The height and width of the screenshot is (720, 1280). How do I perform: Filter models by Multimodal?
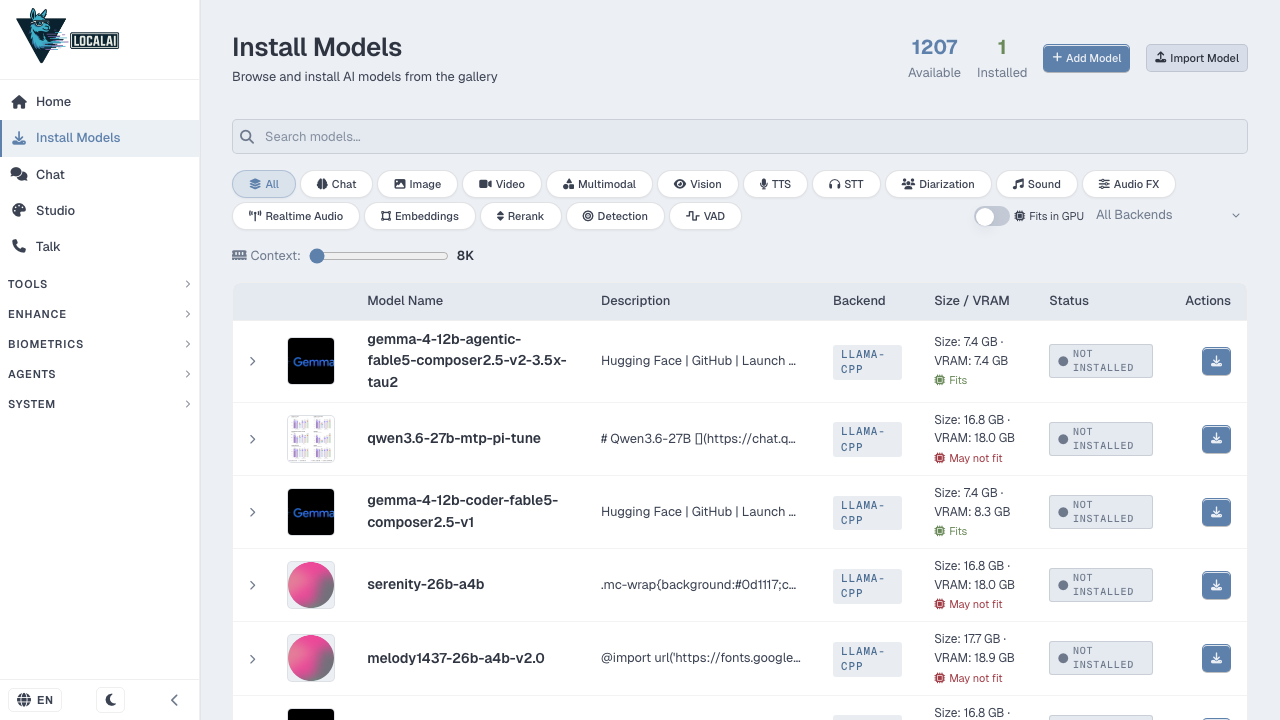coord(599,184)
